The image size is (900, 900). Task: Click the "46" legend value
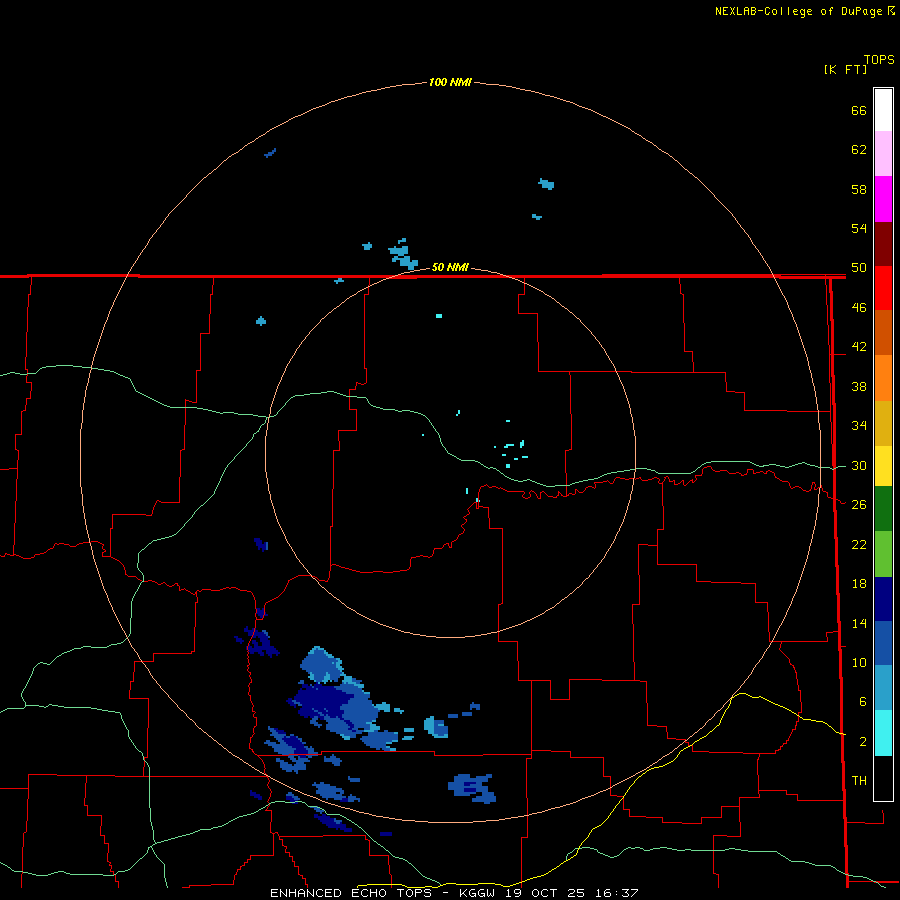pyautogui.click(x=859, y=308)
